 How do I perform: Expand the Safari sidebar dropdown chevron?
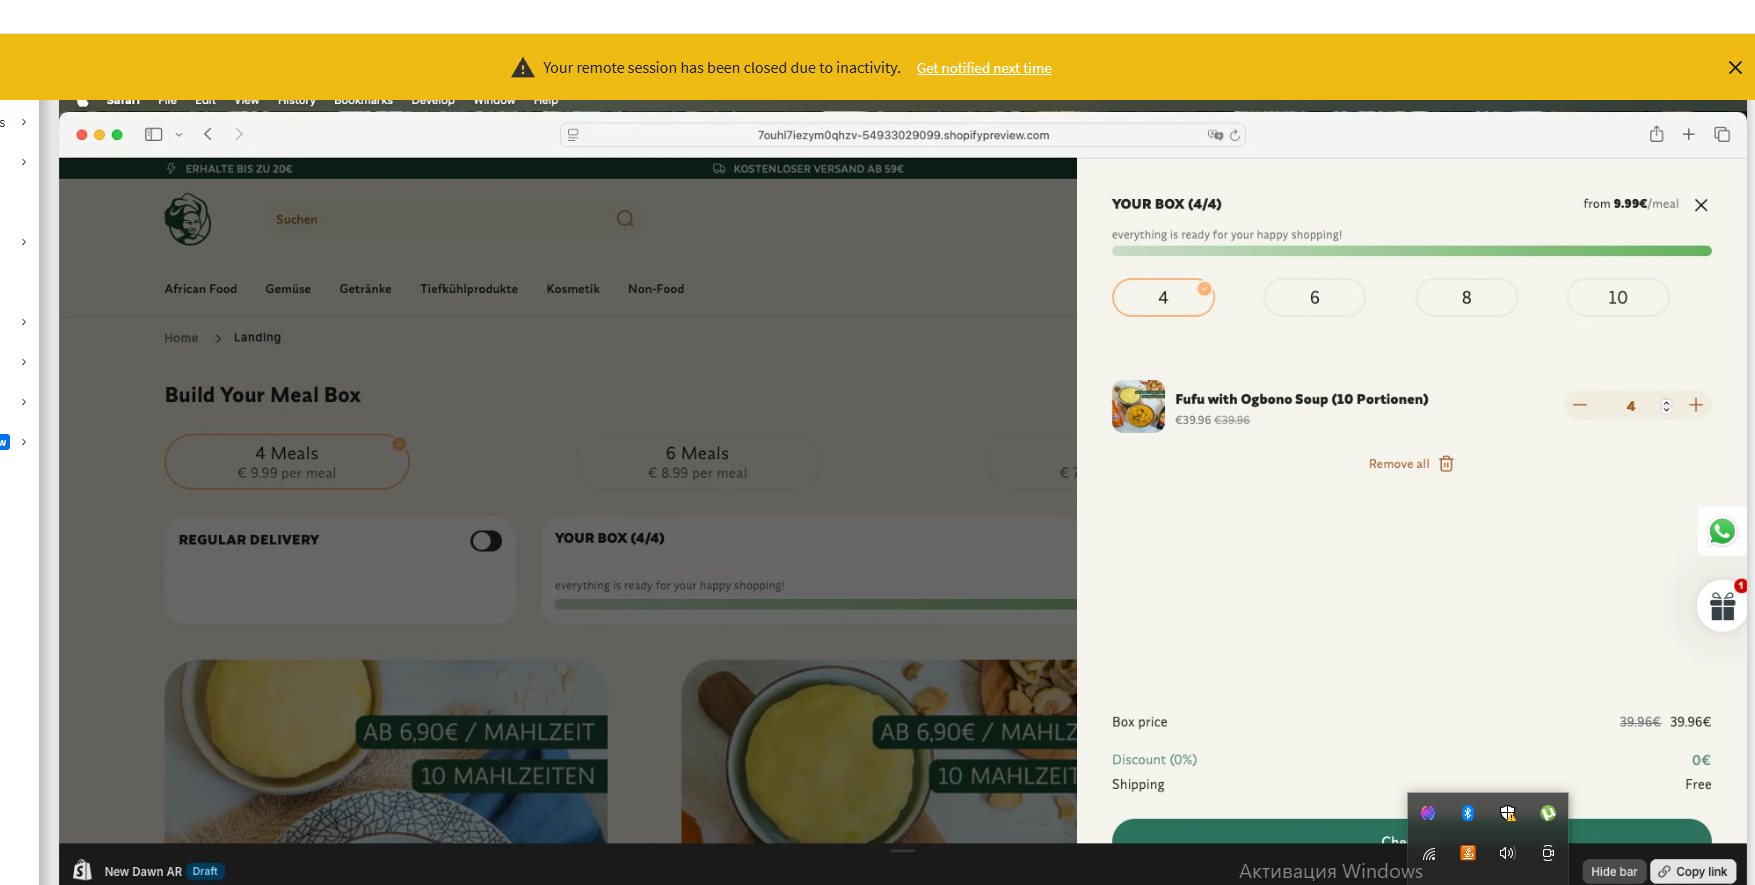tap(179, 134)
